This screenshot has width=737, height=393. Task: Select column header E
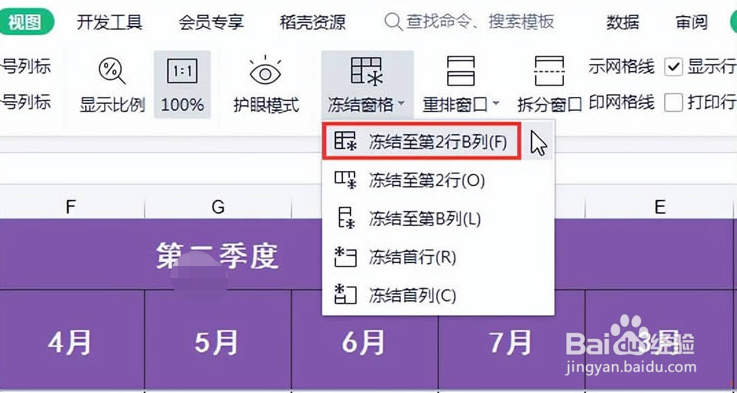[660, 207]
